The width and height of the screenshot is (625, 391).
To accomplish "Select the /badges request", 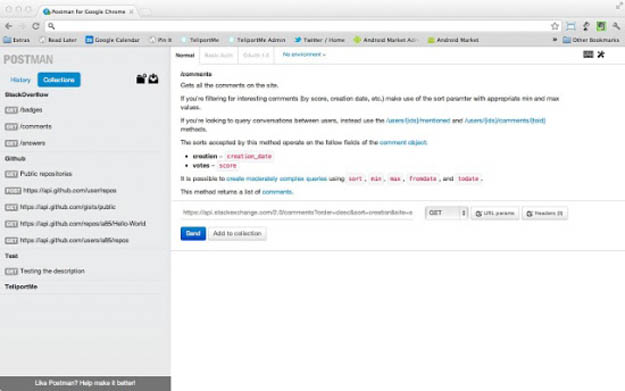I will (x=24, y=110).
